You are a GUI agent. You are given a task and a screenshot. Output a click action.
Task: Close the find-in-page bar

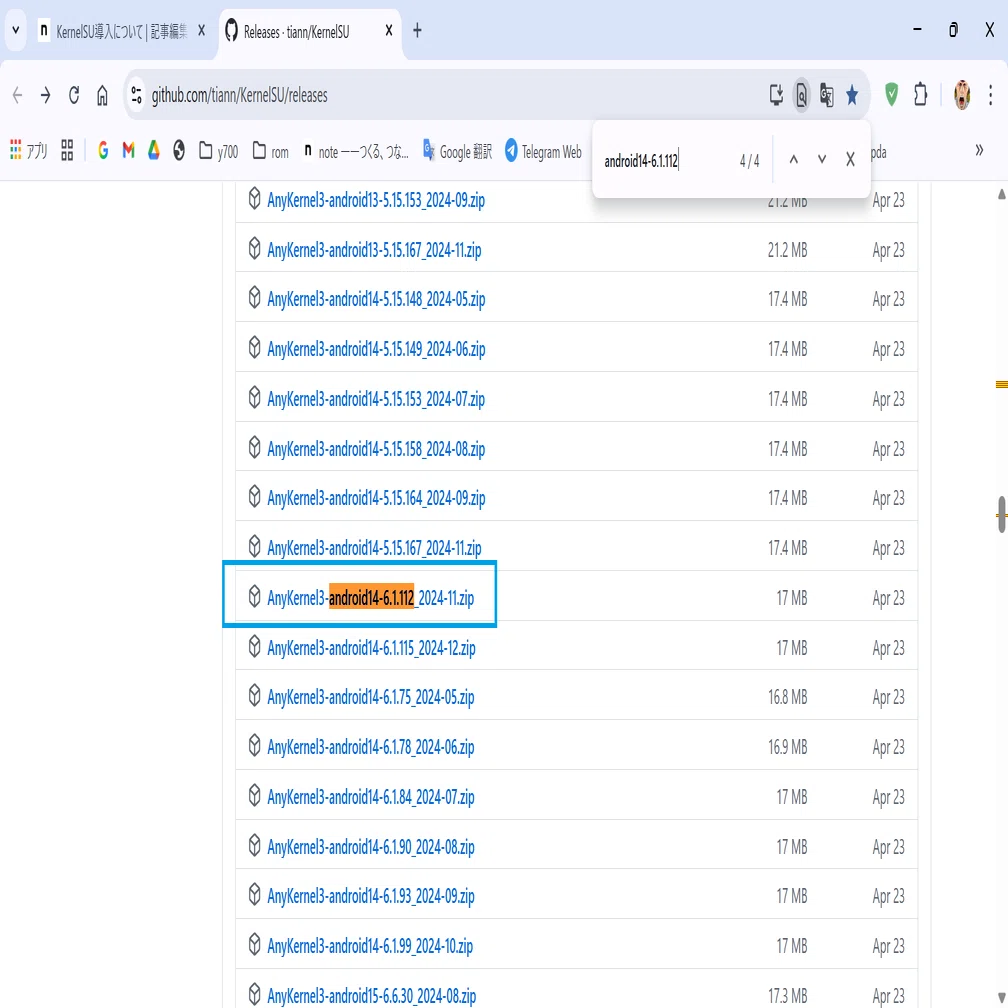(x=850, y=159)
